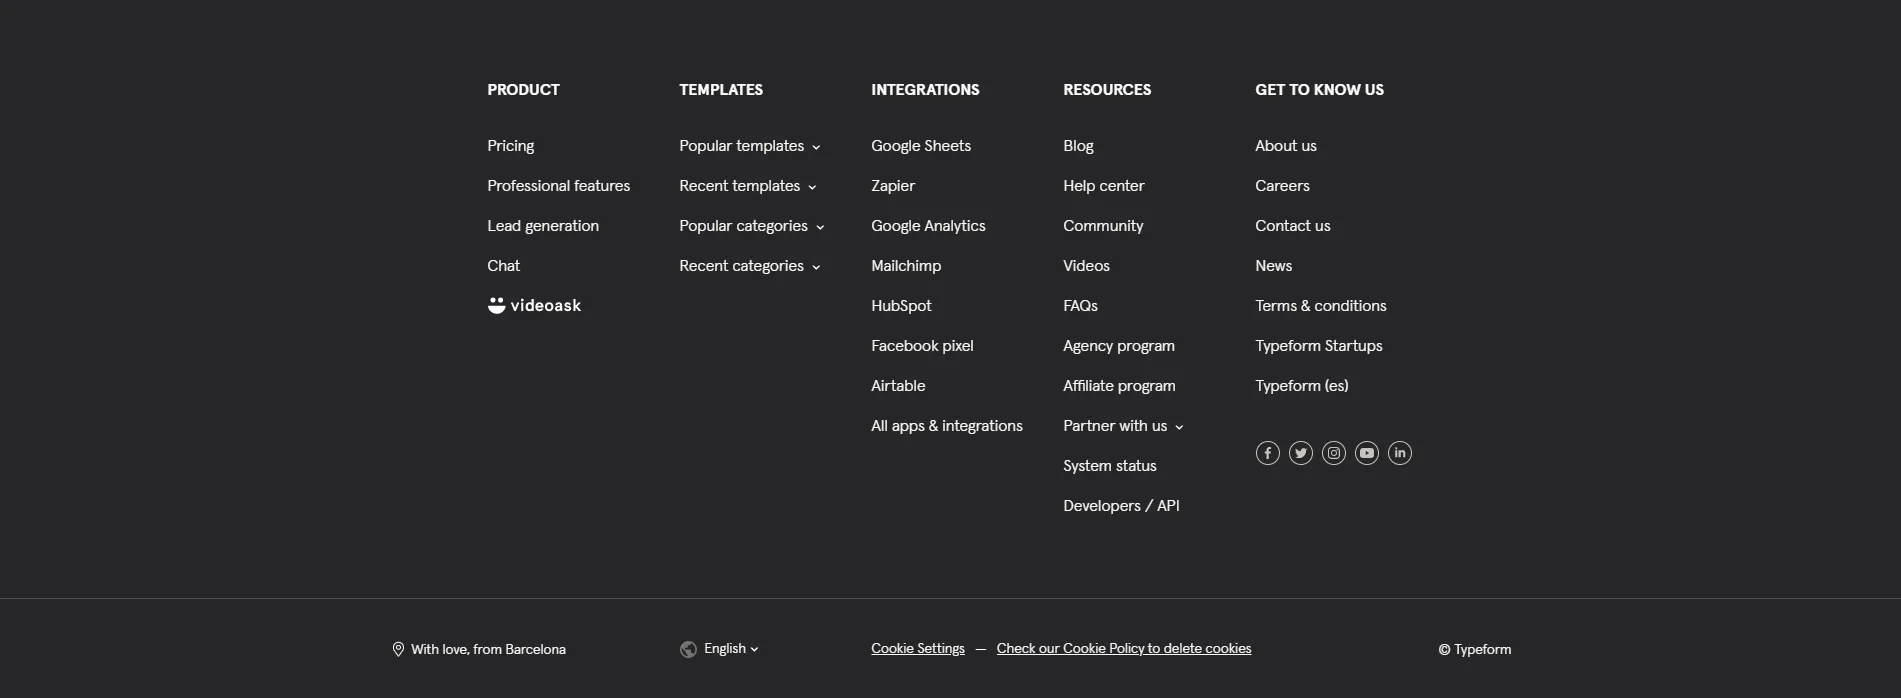Click the videoask logo link

534,305
